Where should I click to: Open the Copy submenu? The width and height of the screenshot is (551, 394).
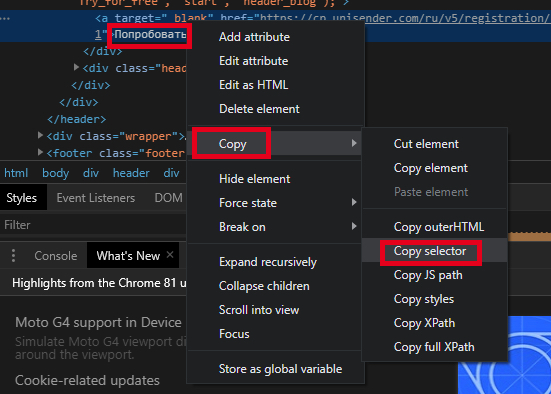point(275,143)
